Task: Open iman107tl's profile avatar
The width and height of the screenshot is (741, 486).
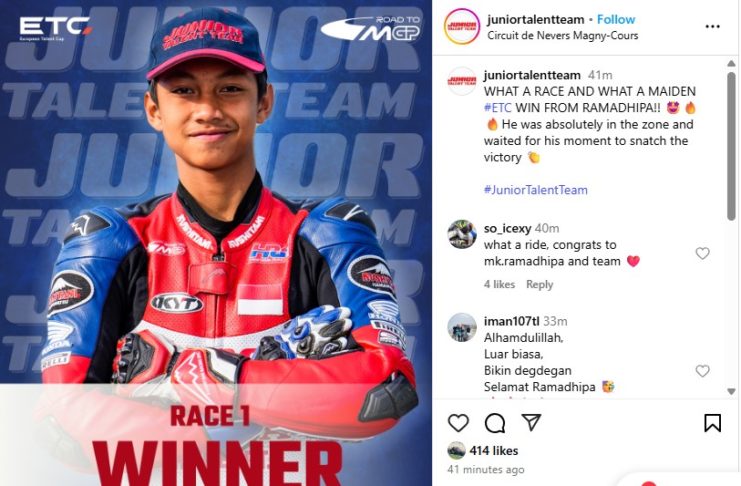Action: pyautogui.click(x=462, y=327)
